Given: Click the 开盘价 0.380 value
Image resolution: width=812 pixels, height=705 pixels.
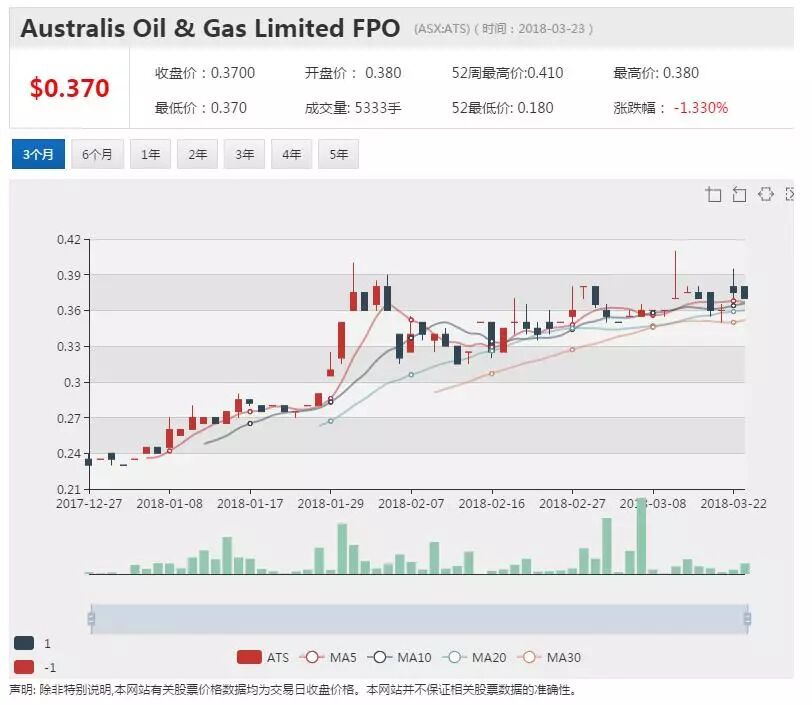Looking at the screenshot, I should (x=353, y=73).
